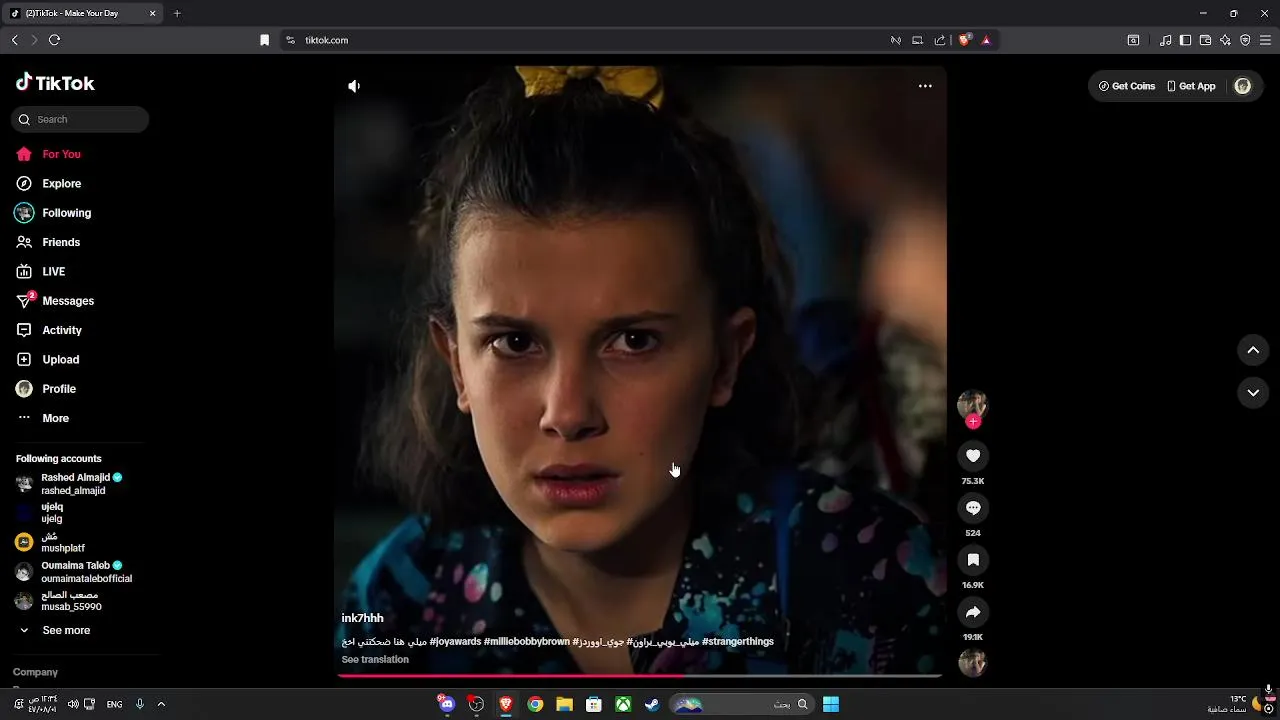The image size is (1280, 720).
Task: Share the video with the arrow icon
Action: click(973, 612)
